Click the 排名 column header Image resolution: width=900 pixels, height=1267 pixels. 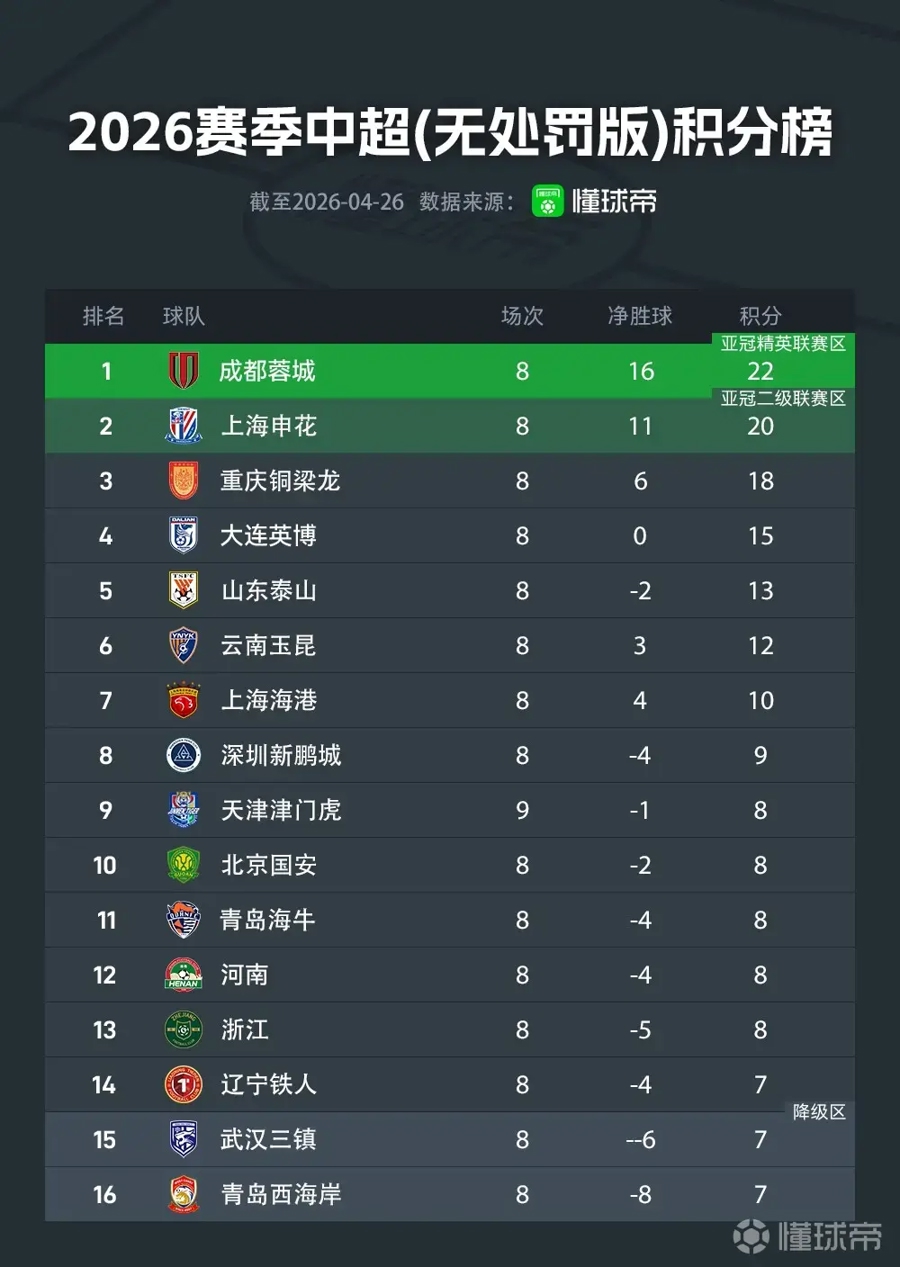[103, 316]
